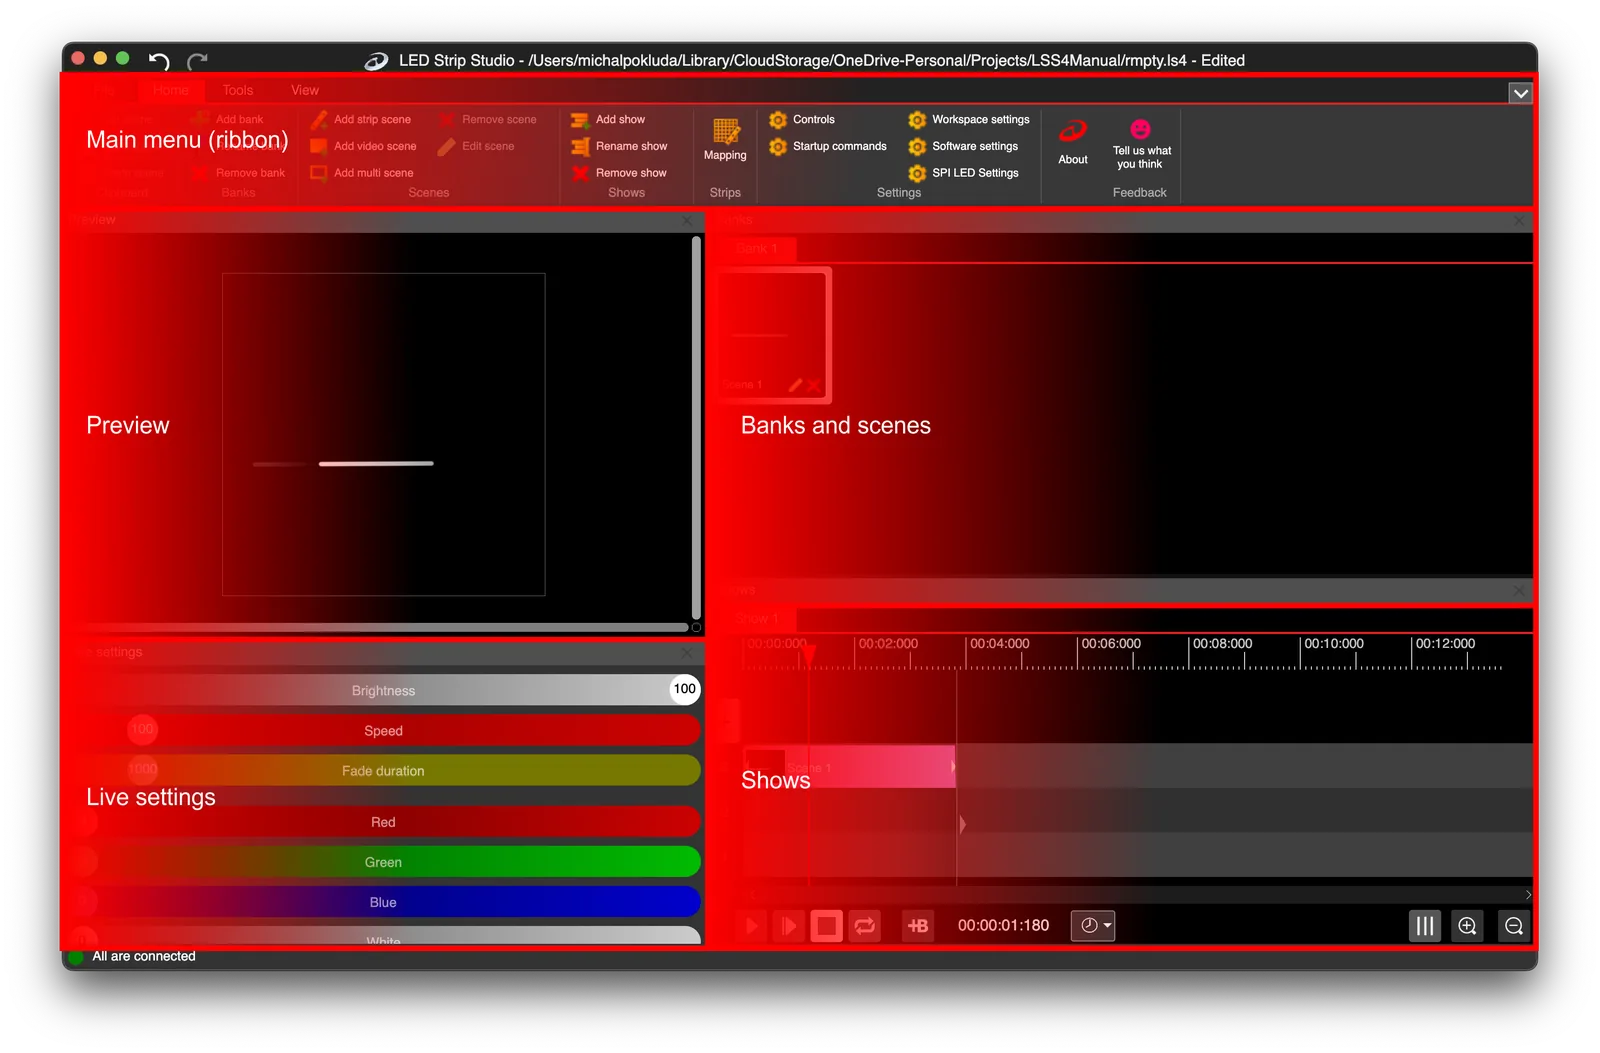This screenshot has height=1053, width=1600.
Task: Adjust the Fade duration slider
Action: tap(384, 770)
